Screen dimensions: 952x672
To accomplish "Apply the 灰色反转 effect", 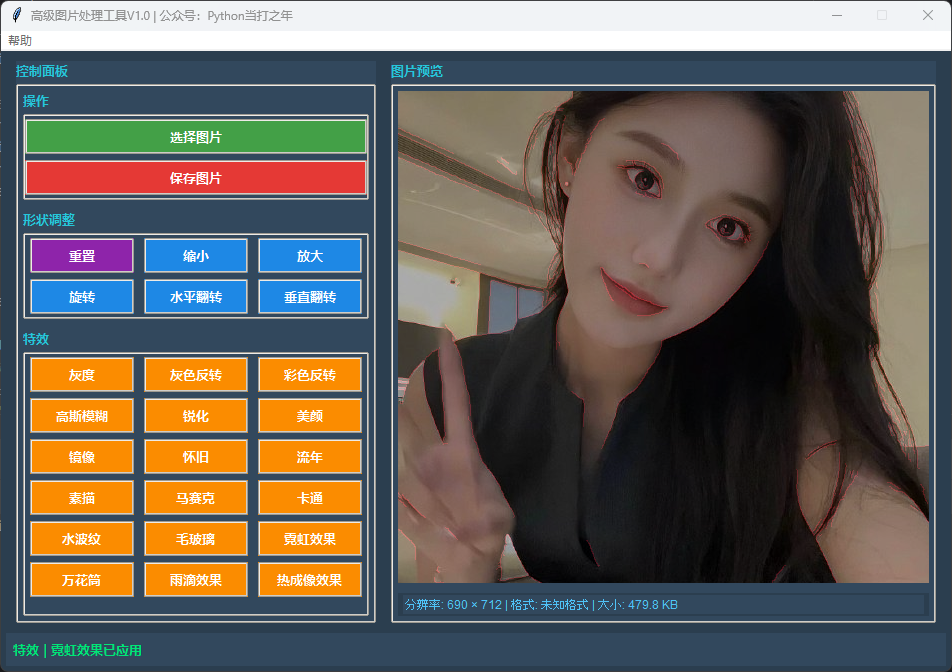I will pyautogui.click(x=196, y=375).
